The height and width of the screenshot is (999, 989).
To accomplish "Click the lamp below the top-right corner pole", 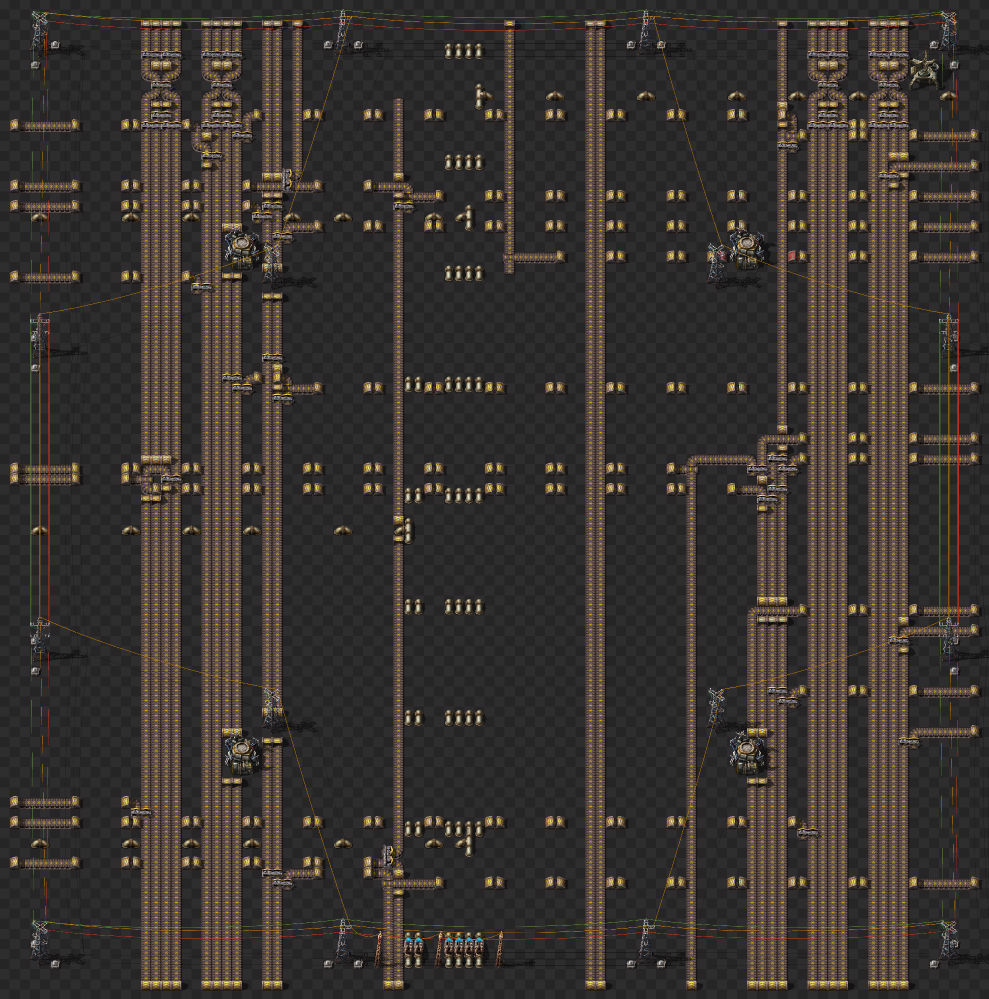I will [954, 65].
